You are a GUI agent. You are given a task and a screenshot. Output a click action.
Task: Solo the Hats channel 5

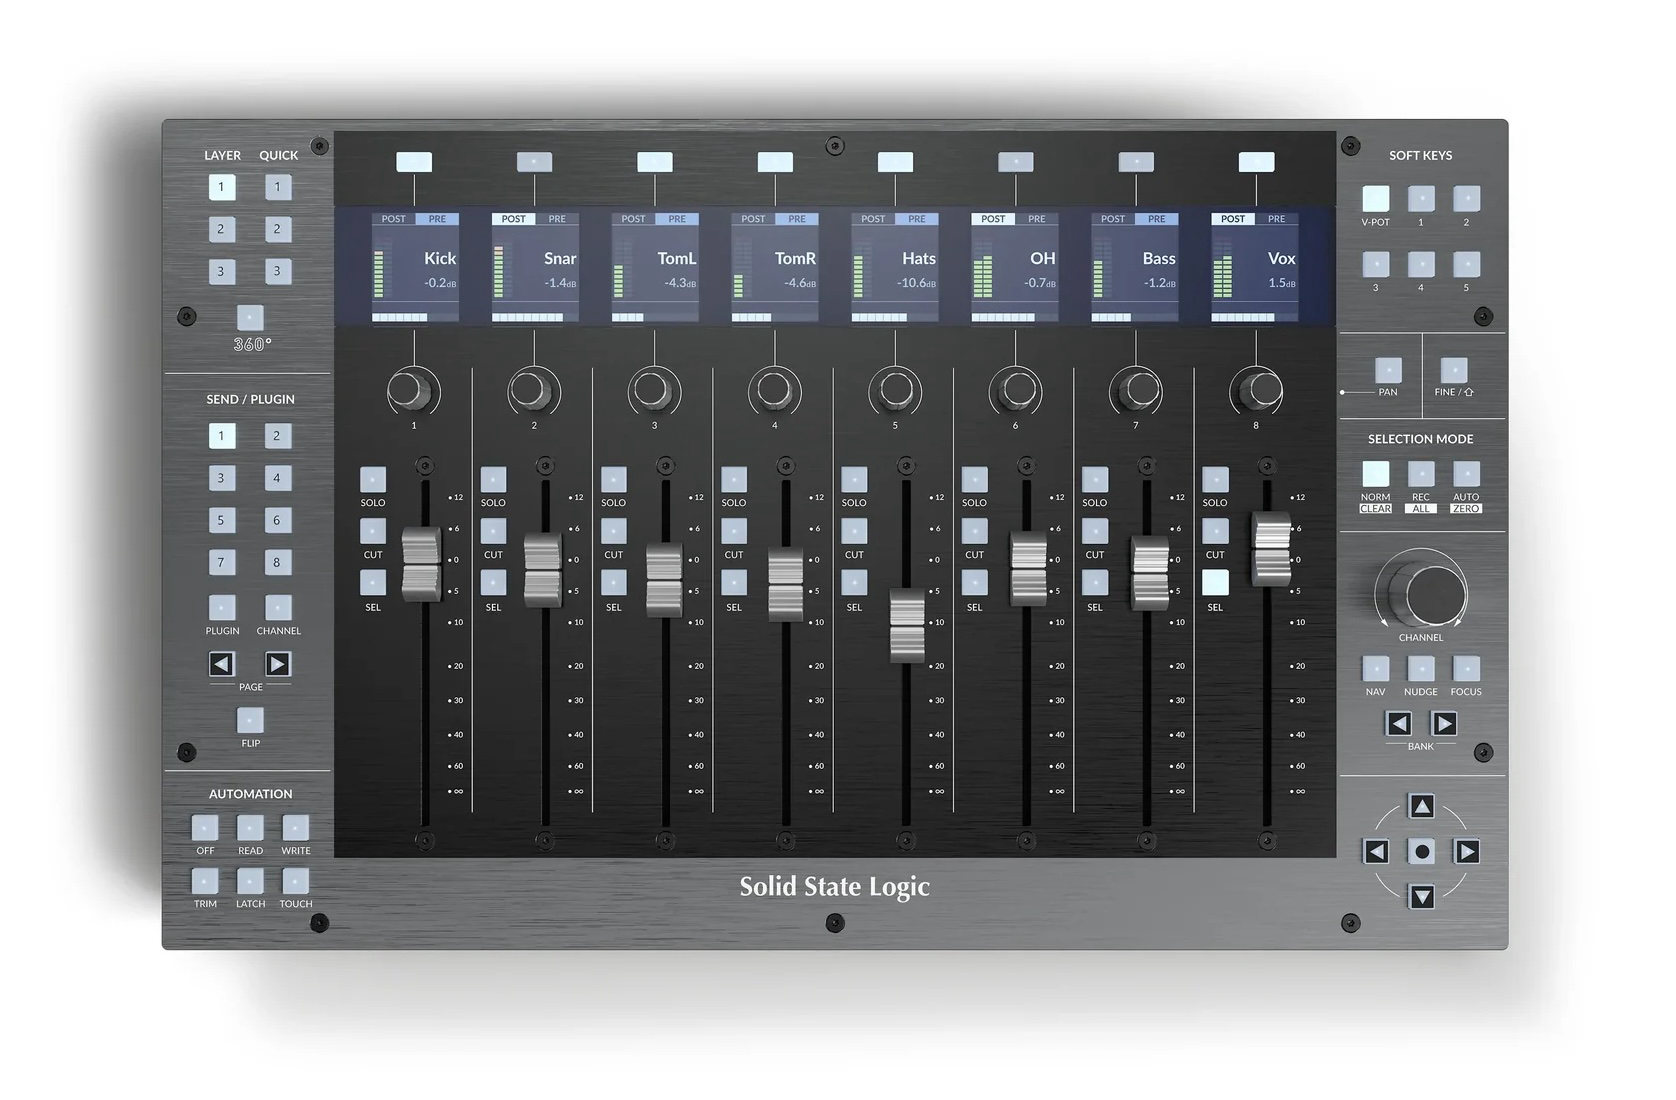[x=854, y=479]
